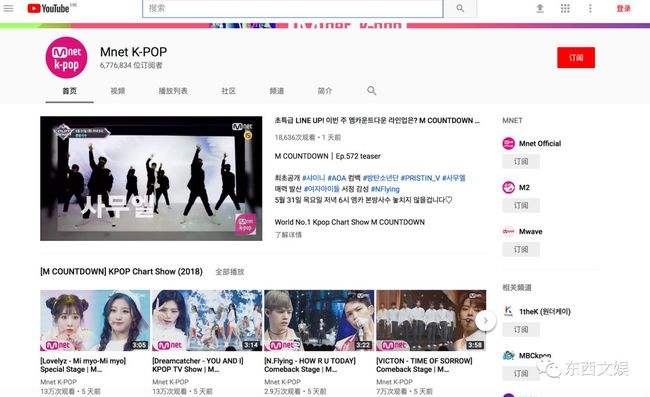Open the Lovelyz Mi myo-Mi myo thumbnail
This screenshot has width=650, height=397.
point(95,320)
